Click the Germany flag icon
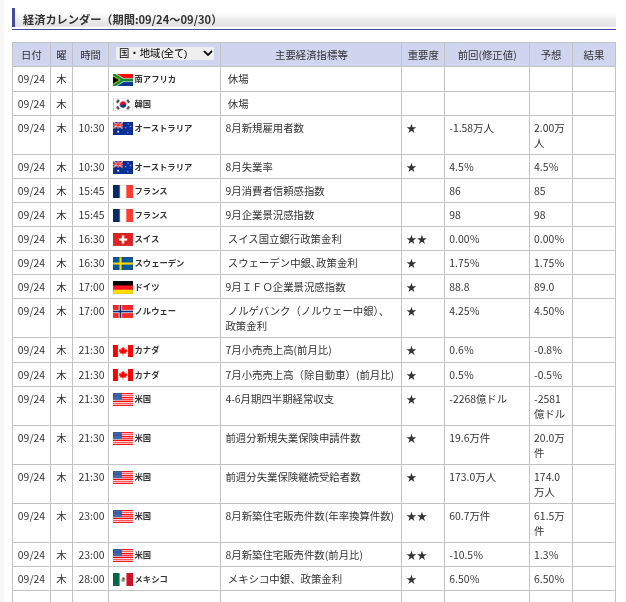Screen dimensions: 626x602 (x=123, y=287)
